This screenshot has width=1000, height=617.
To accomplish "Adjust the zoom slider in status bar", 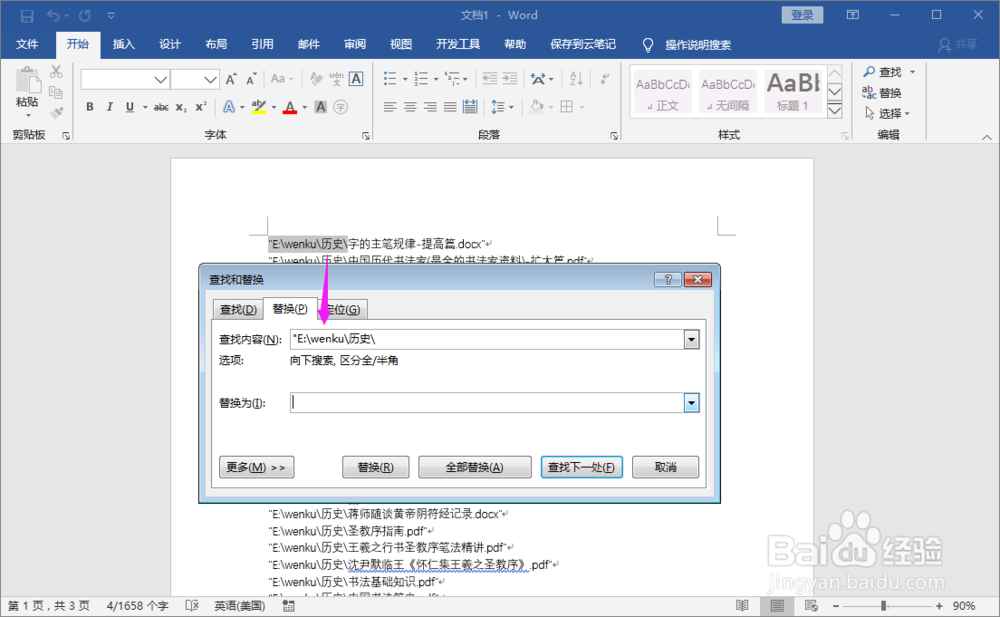I will pyautogui.click(x=884, y=606).
